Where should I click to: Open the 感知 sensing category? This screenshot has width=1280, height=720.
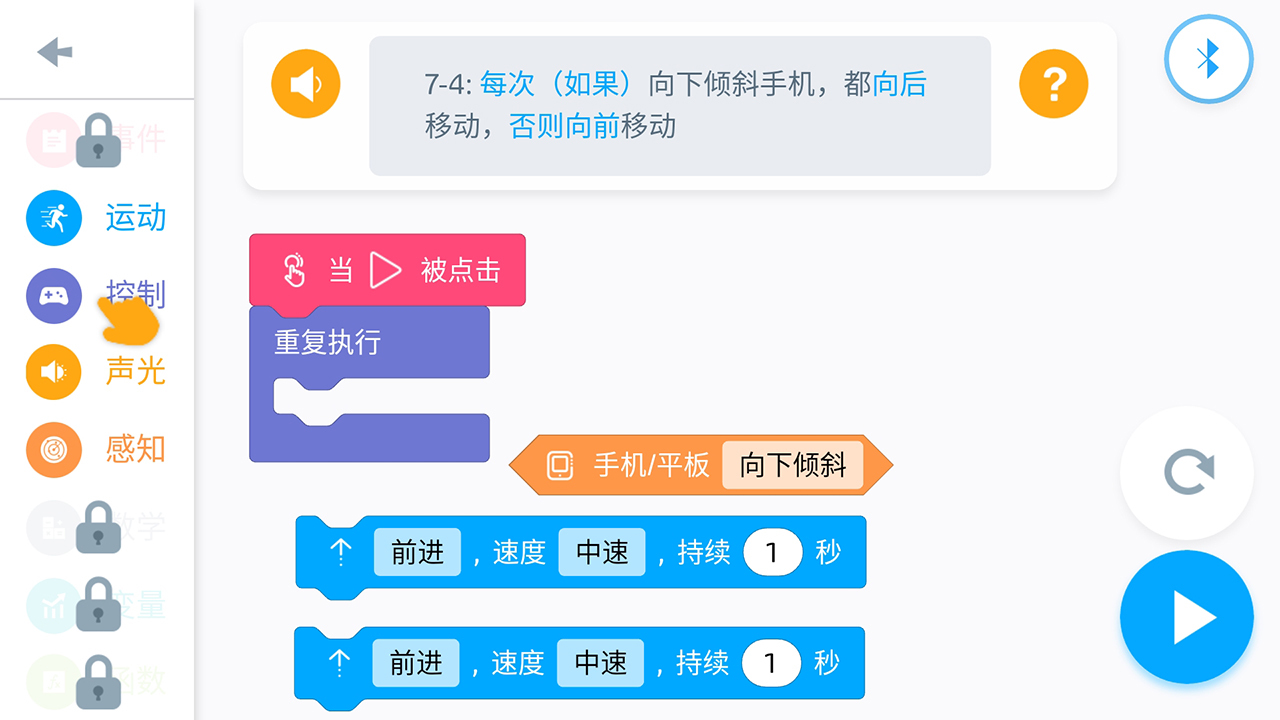pyautogui.click(x=54, y=450)
